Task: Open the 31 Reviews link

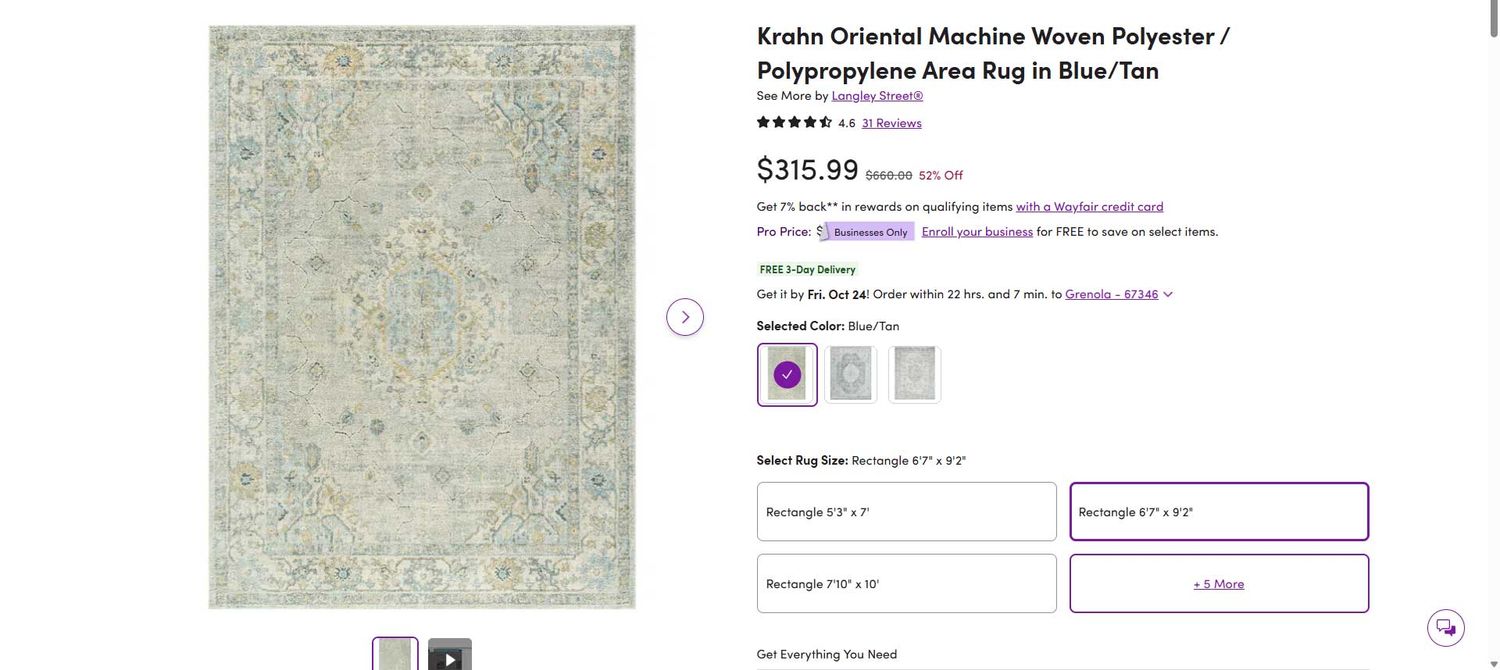Action: [892, 123]
